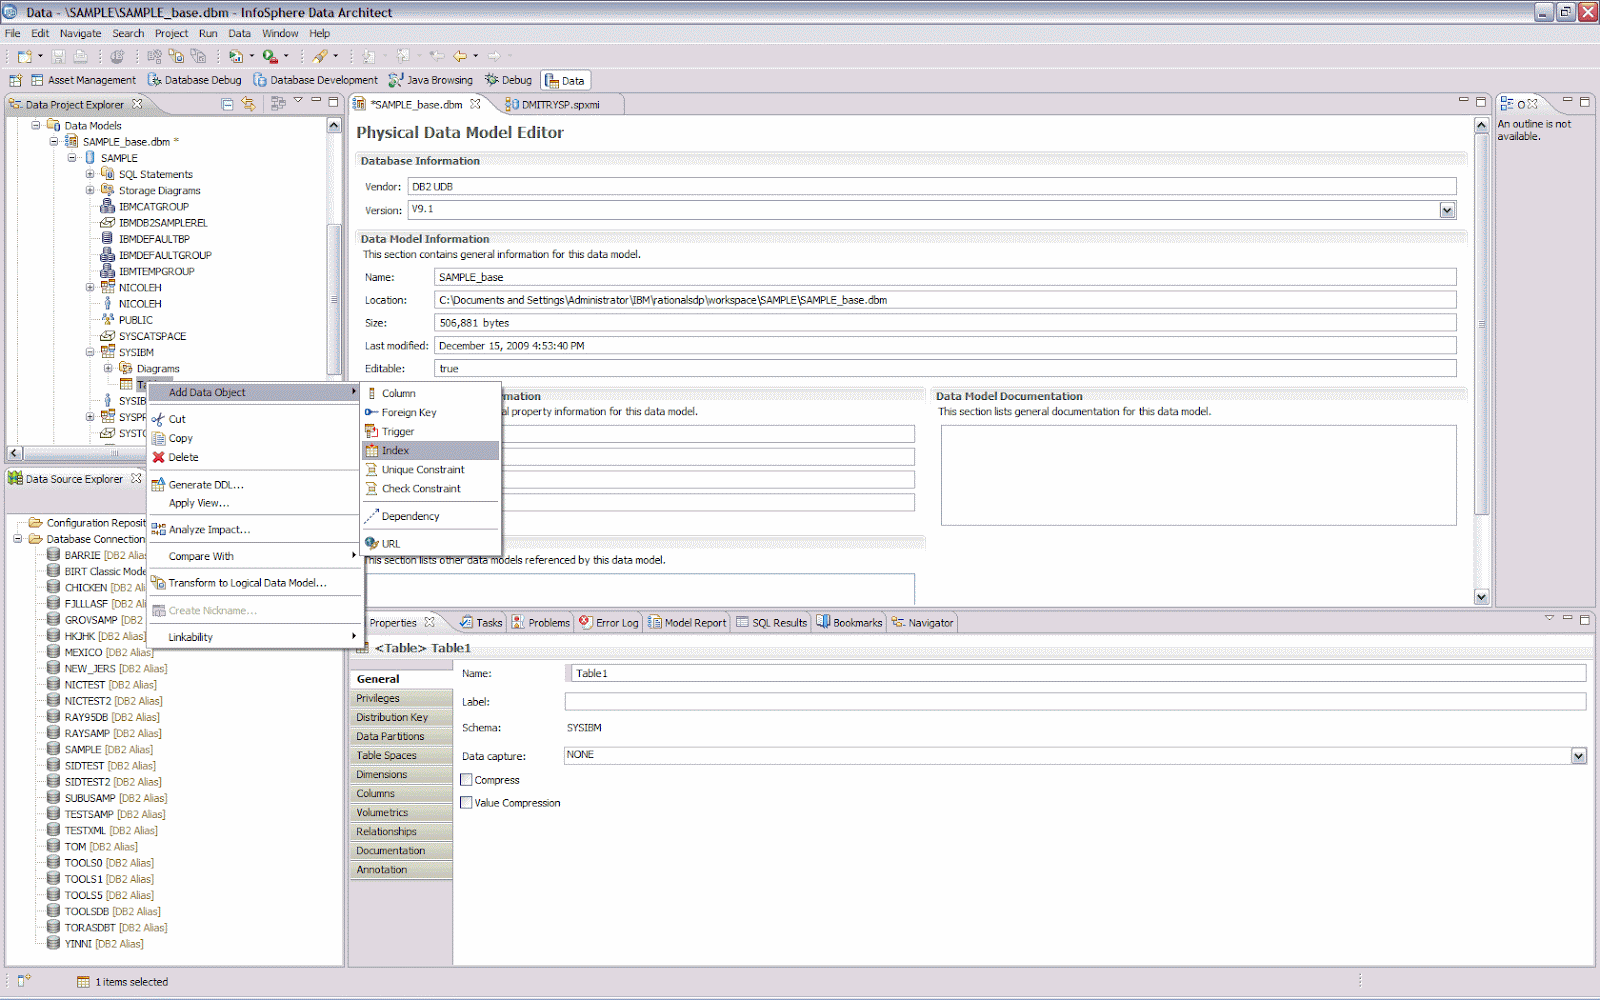The height and width of the screenshot is (1000, 1600).
Task: Choose Check Constraint in submenu
Action: pos(431,489)
